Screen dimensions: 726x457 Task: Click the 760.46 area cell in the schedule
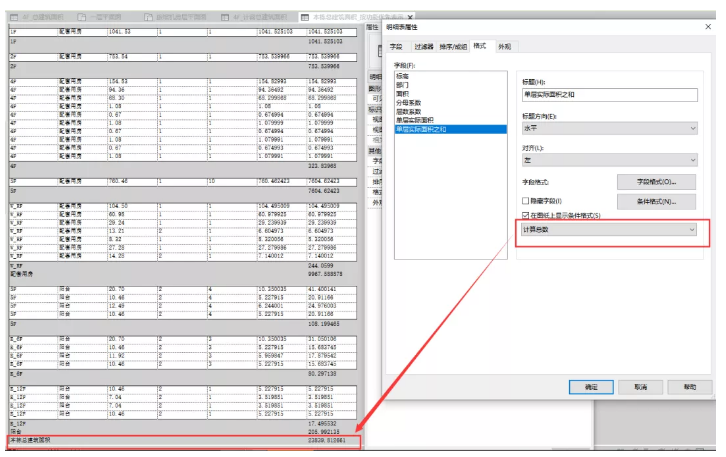coord(118,182)
